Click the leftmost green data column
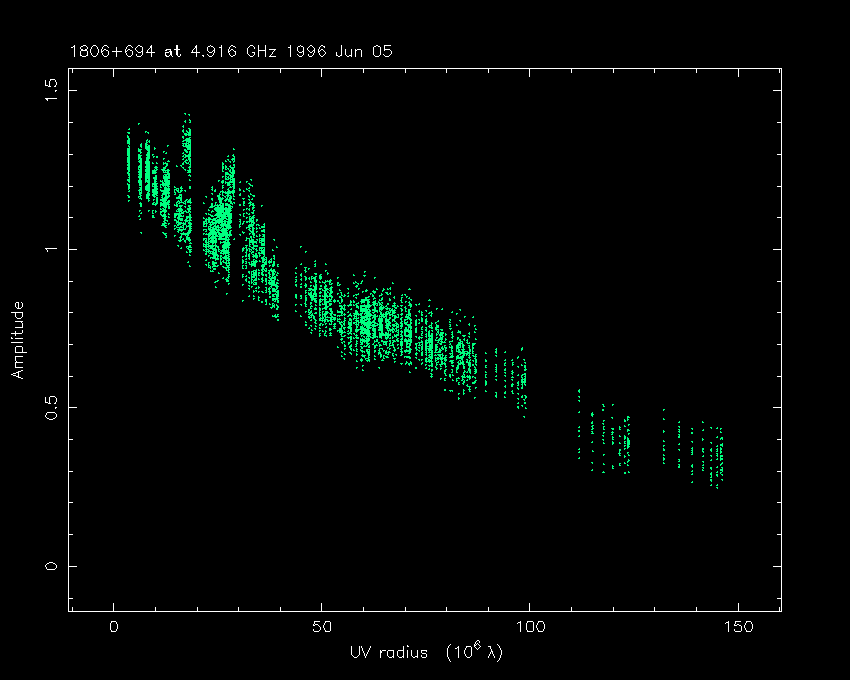Viewport: 850px width, 680px height. 128,165
